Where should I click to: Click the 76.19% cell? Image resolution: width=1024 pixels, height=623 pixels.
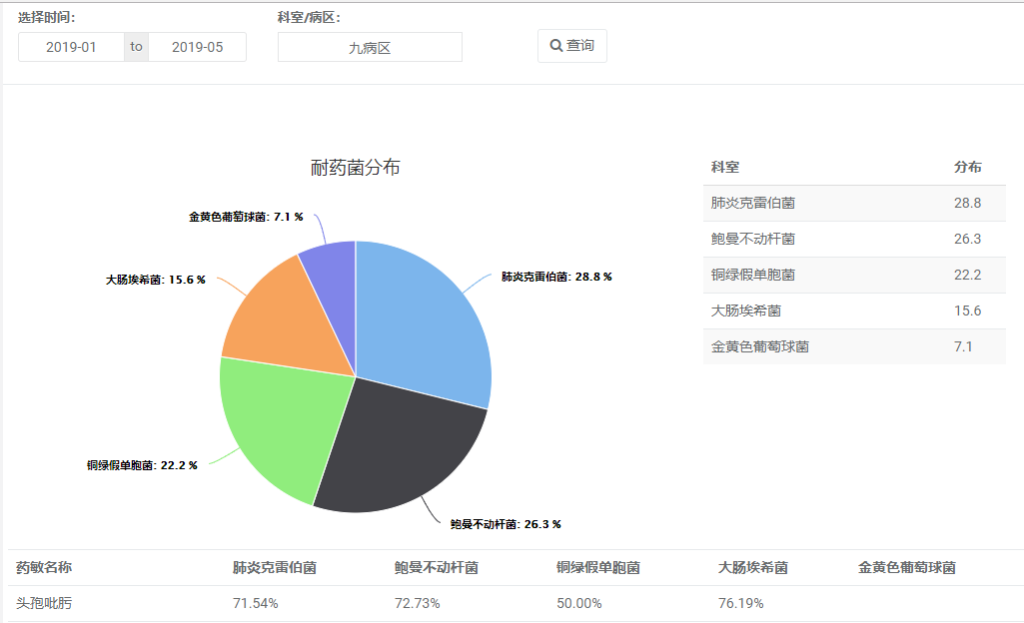741,603
